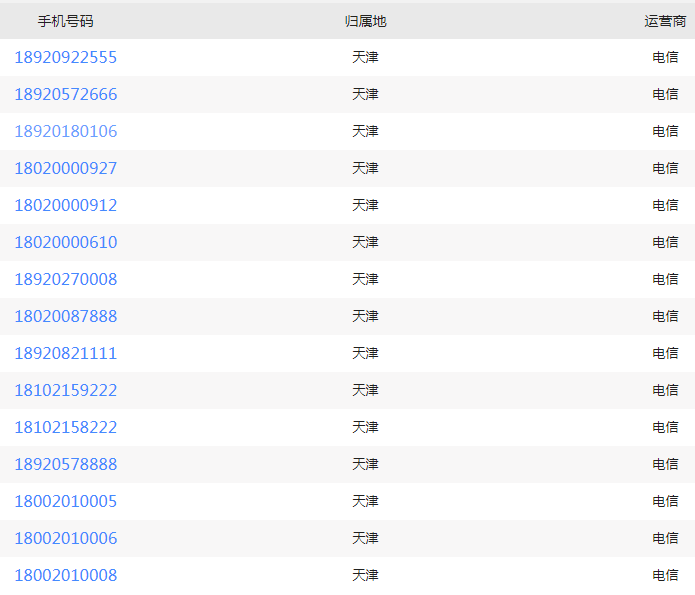Viewport: 695px width, 595px height.
Task: Select 天津 in the 18920922555 row
Action: [366, 57]
